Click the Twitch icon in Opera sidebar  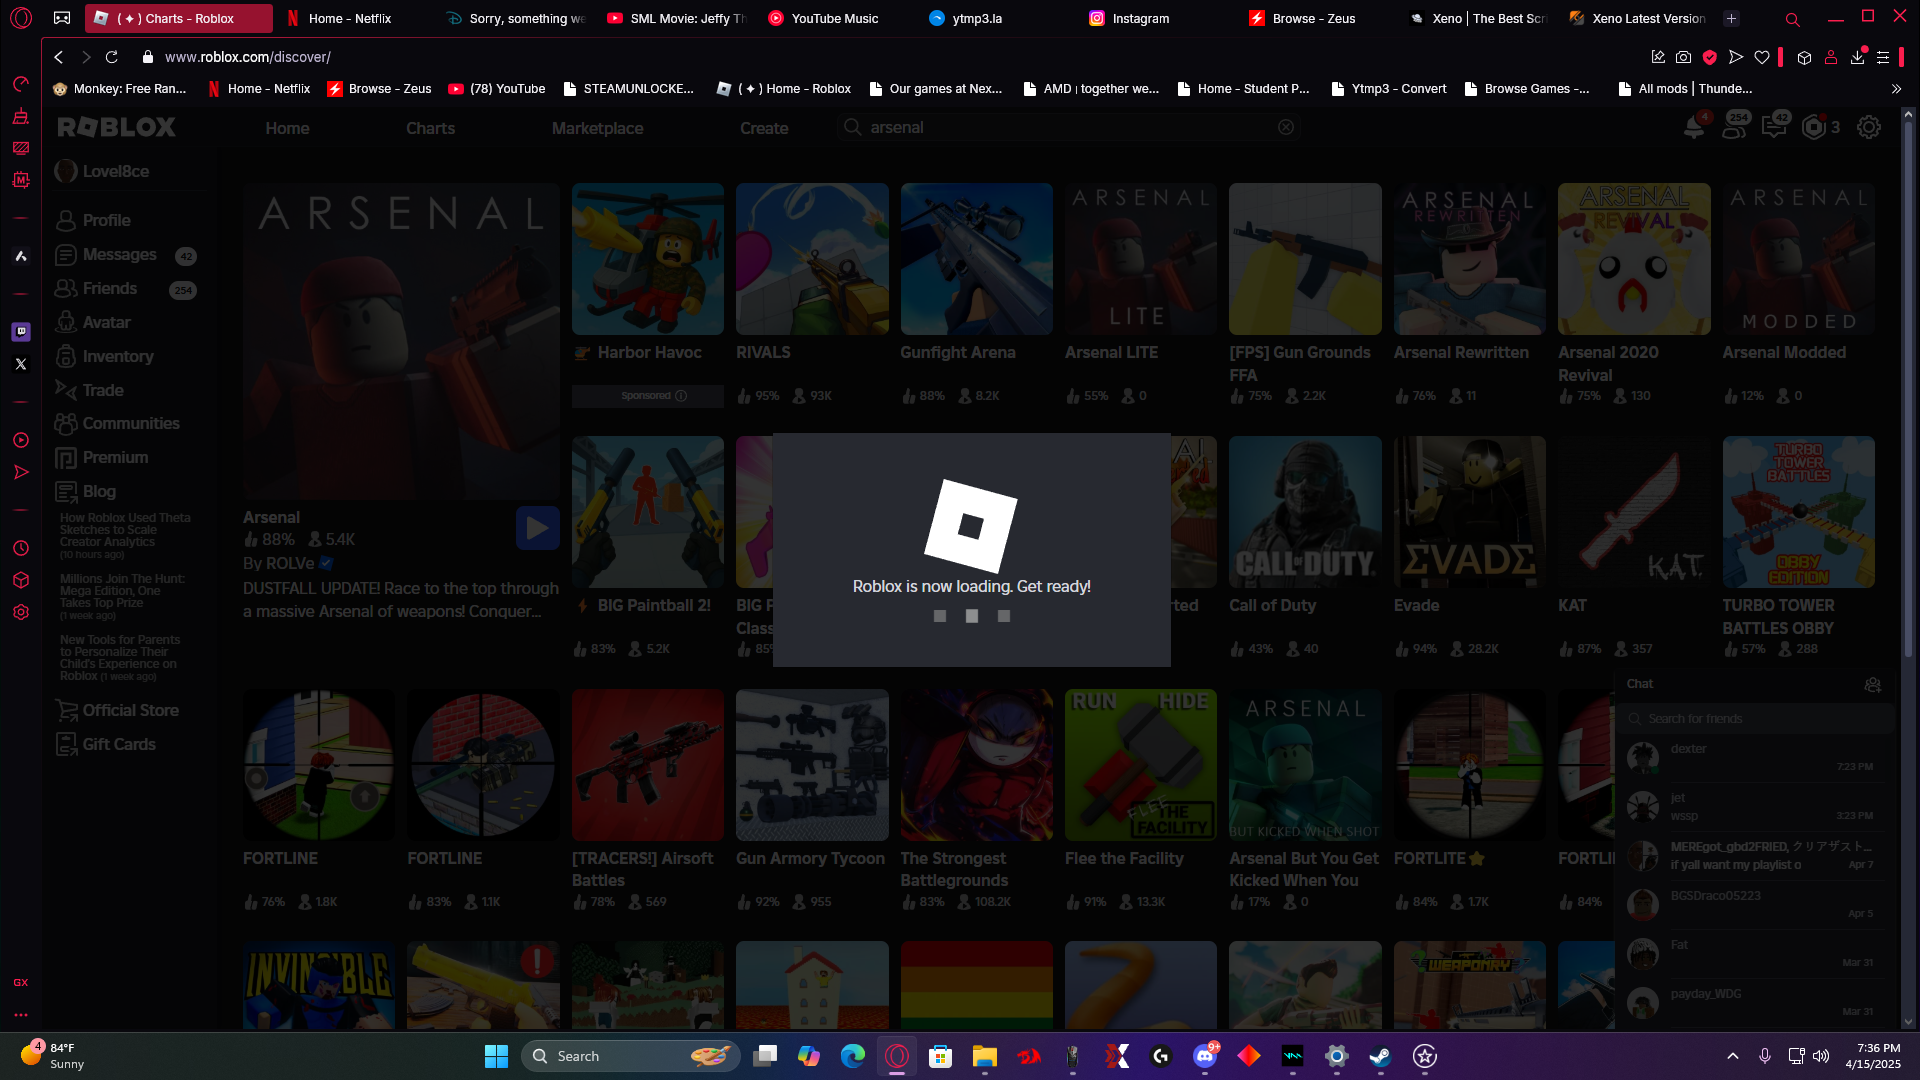[x=21, y=331]
